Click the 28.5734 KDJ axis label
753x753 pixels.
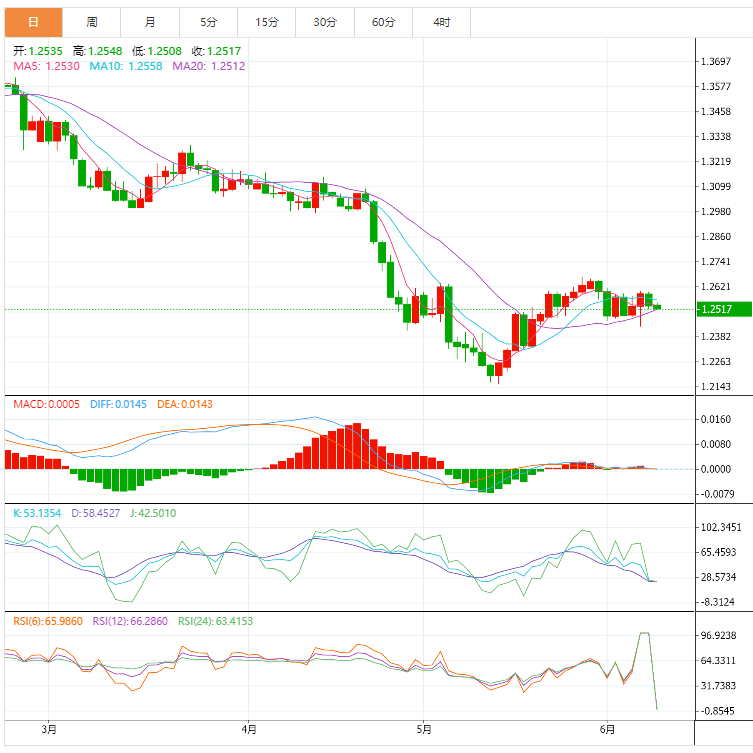point(718,577)
